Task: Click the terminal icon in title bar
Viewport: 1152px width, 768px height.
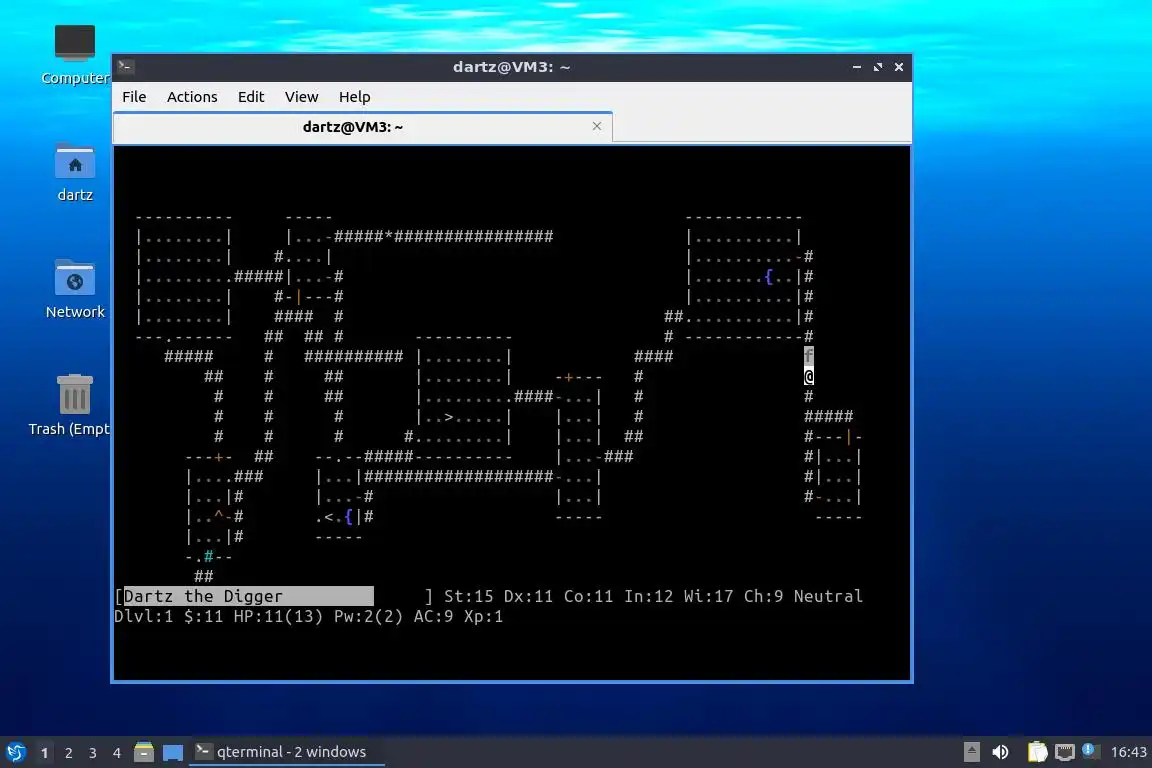Action: click(125, 66)
